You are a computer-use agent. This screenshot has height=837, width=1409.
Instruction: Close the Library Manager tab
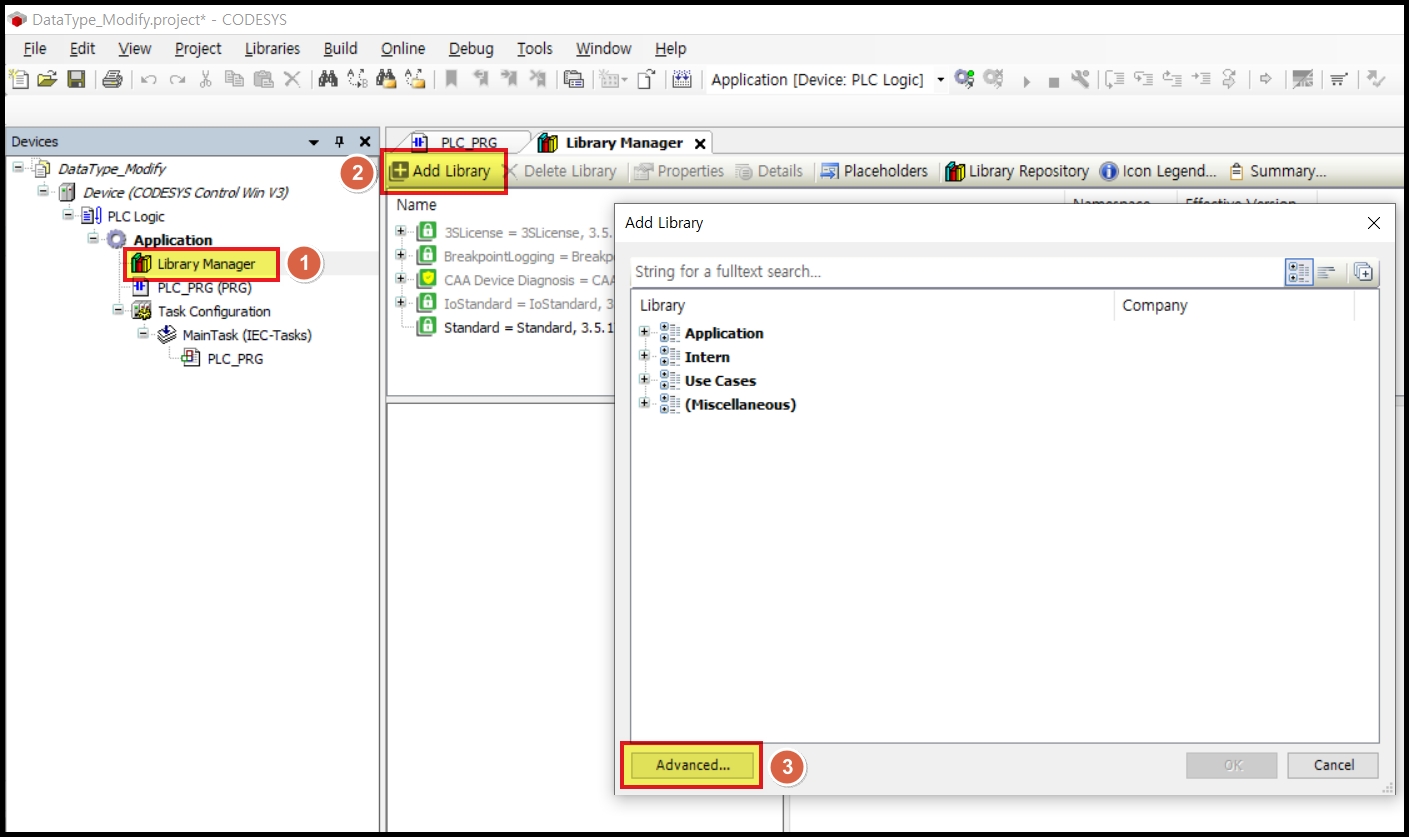[x=700, y=144]
